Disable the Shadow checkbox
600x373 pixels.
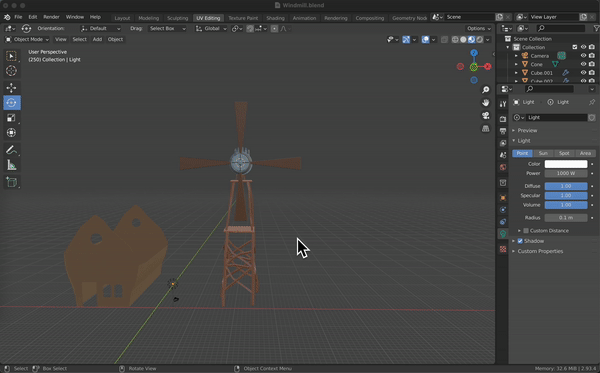(520, 241)
